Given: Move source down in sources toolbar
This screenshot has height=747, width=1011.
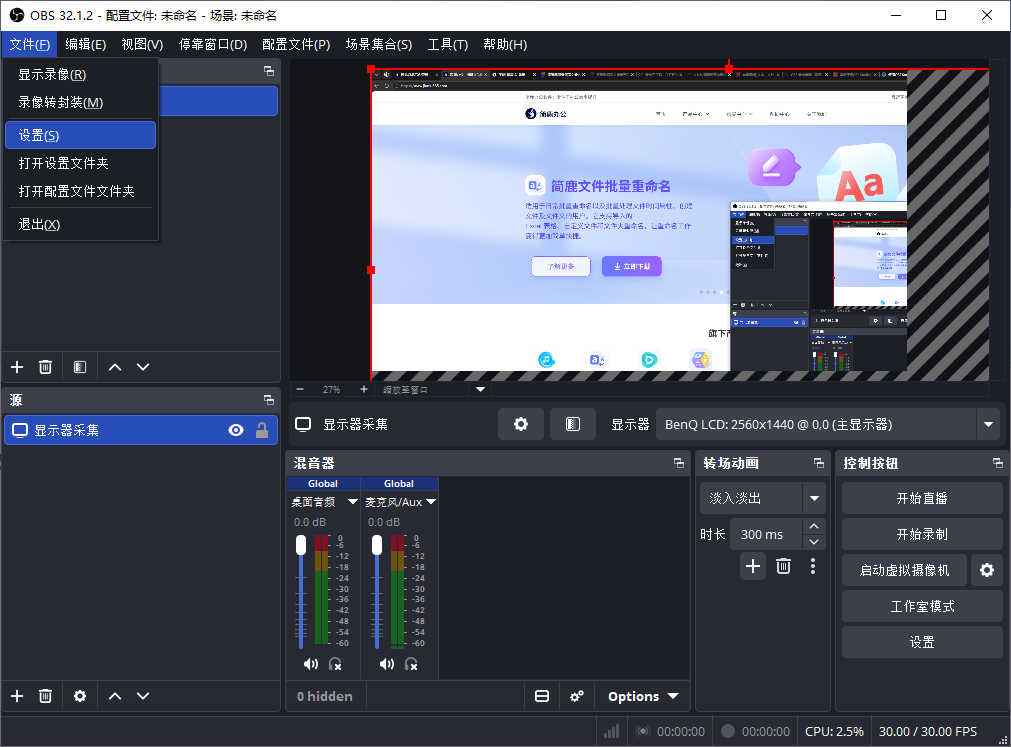Looking at the screenshot, I should coord(143,696).
